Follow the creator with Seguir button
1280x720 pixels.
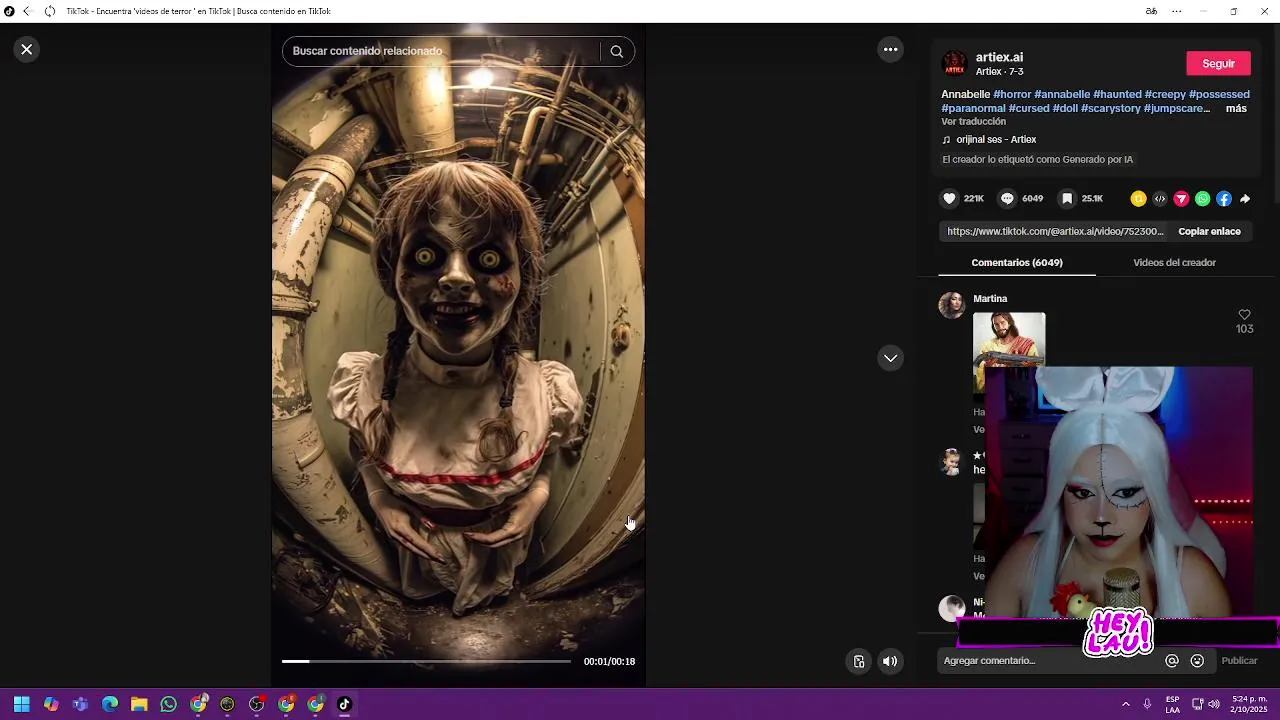(x=1218, y=63)
